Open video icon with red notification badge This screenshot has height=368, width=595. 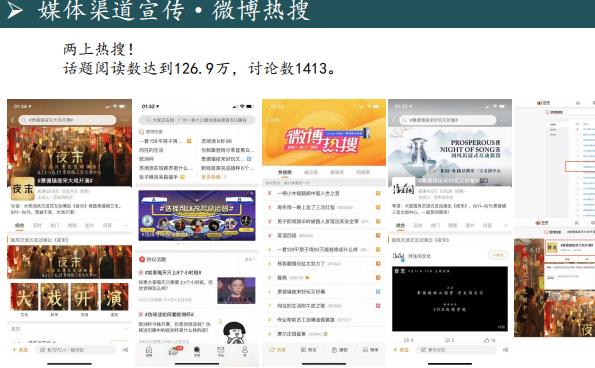(174, 351)
